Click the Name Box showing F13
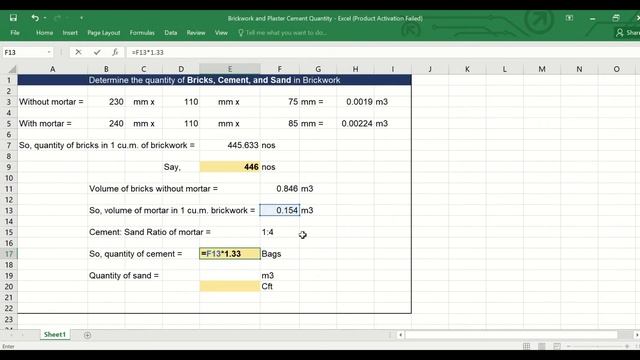 point(24,52)
